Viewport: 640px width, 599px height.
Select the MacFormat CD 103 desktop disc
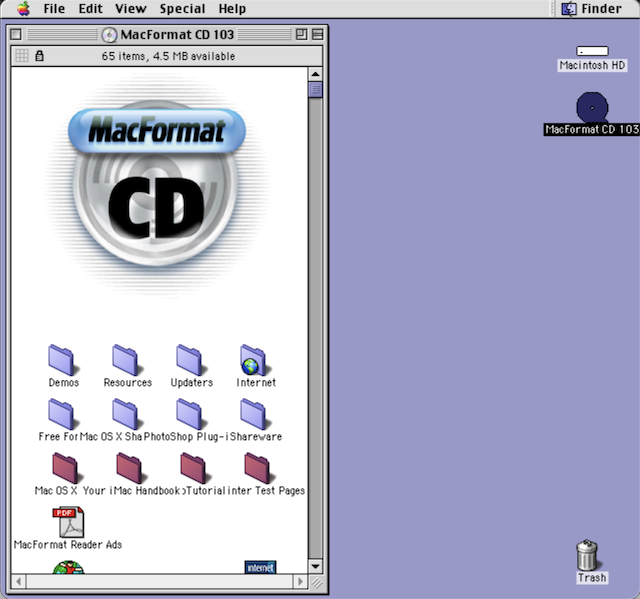[592, 107]
